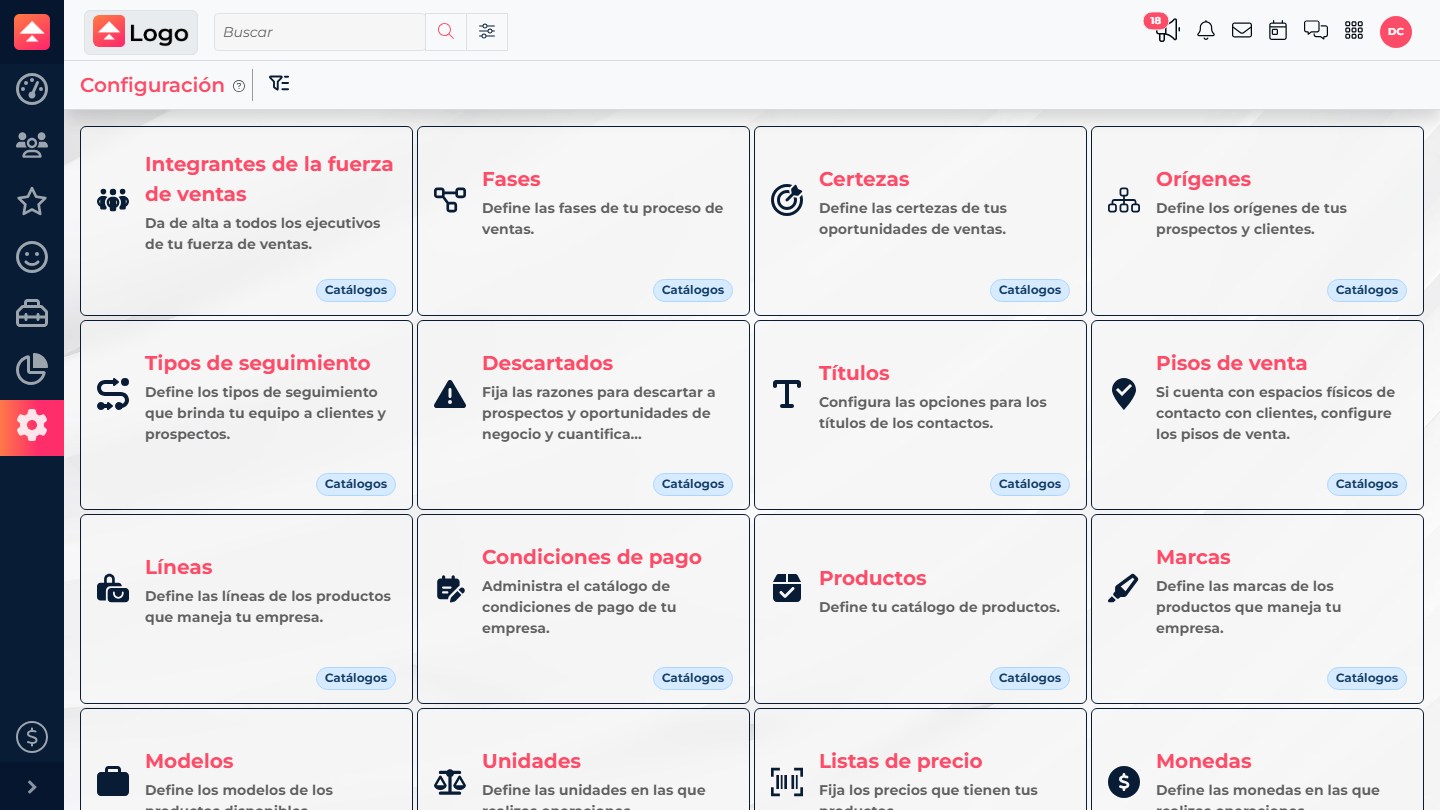
Task: Open the contacts group icon in sidebar
Action: [32, 145]
